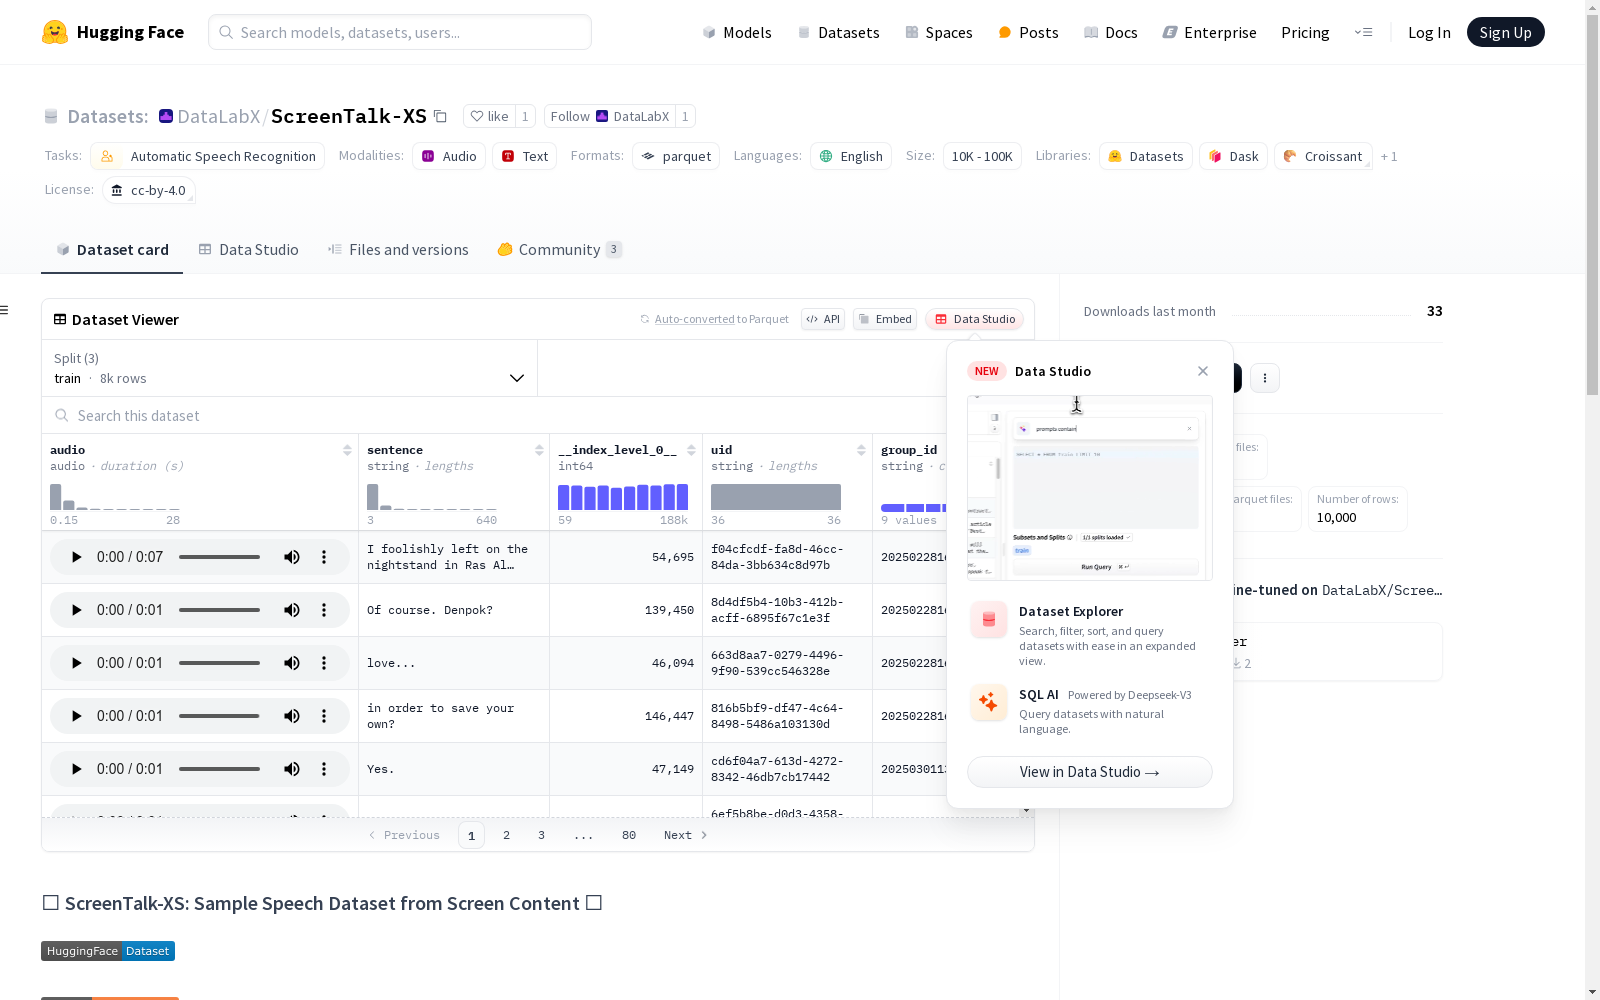Click the Sign Up button
Viewport: 1600px width, 1000px height.
pos(1505,32)
